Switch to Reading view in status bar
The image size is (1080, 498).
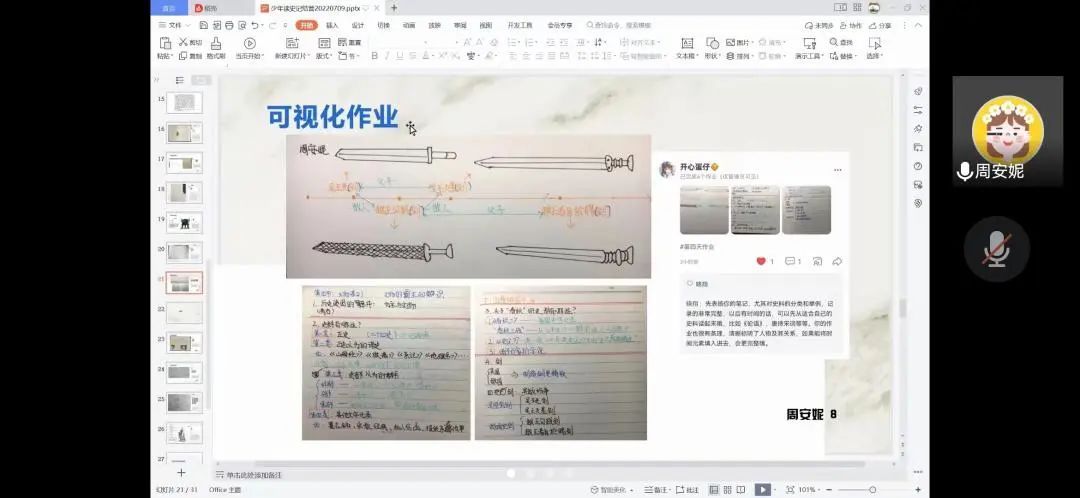742,490
